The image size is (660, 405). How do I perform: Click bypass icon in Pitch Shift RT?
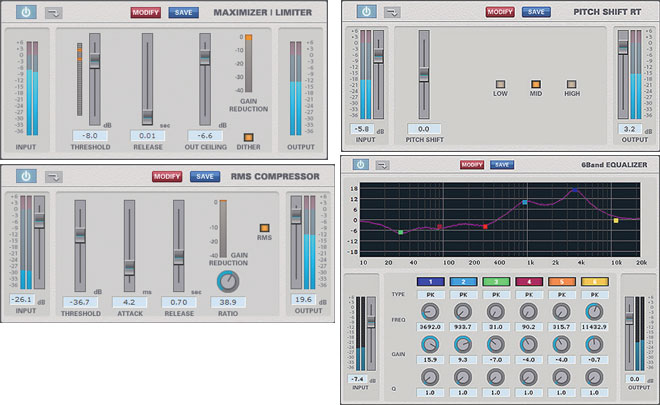click(394, 11)
